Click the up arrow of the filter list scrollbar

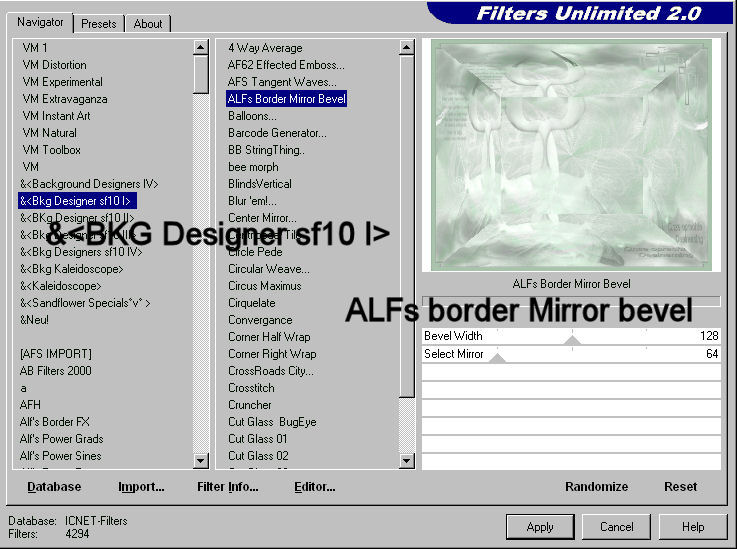pos(407,47)
